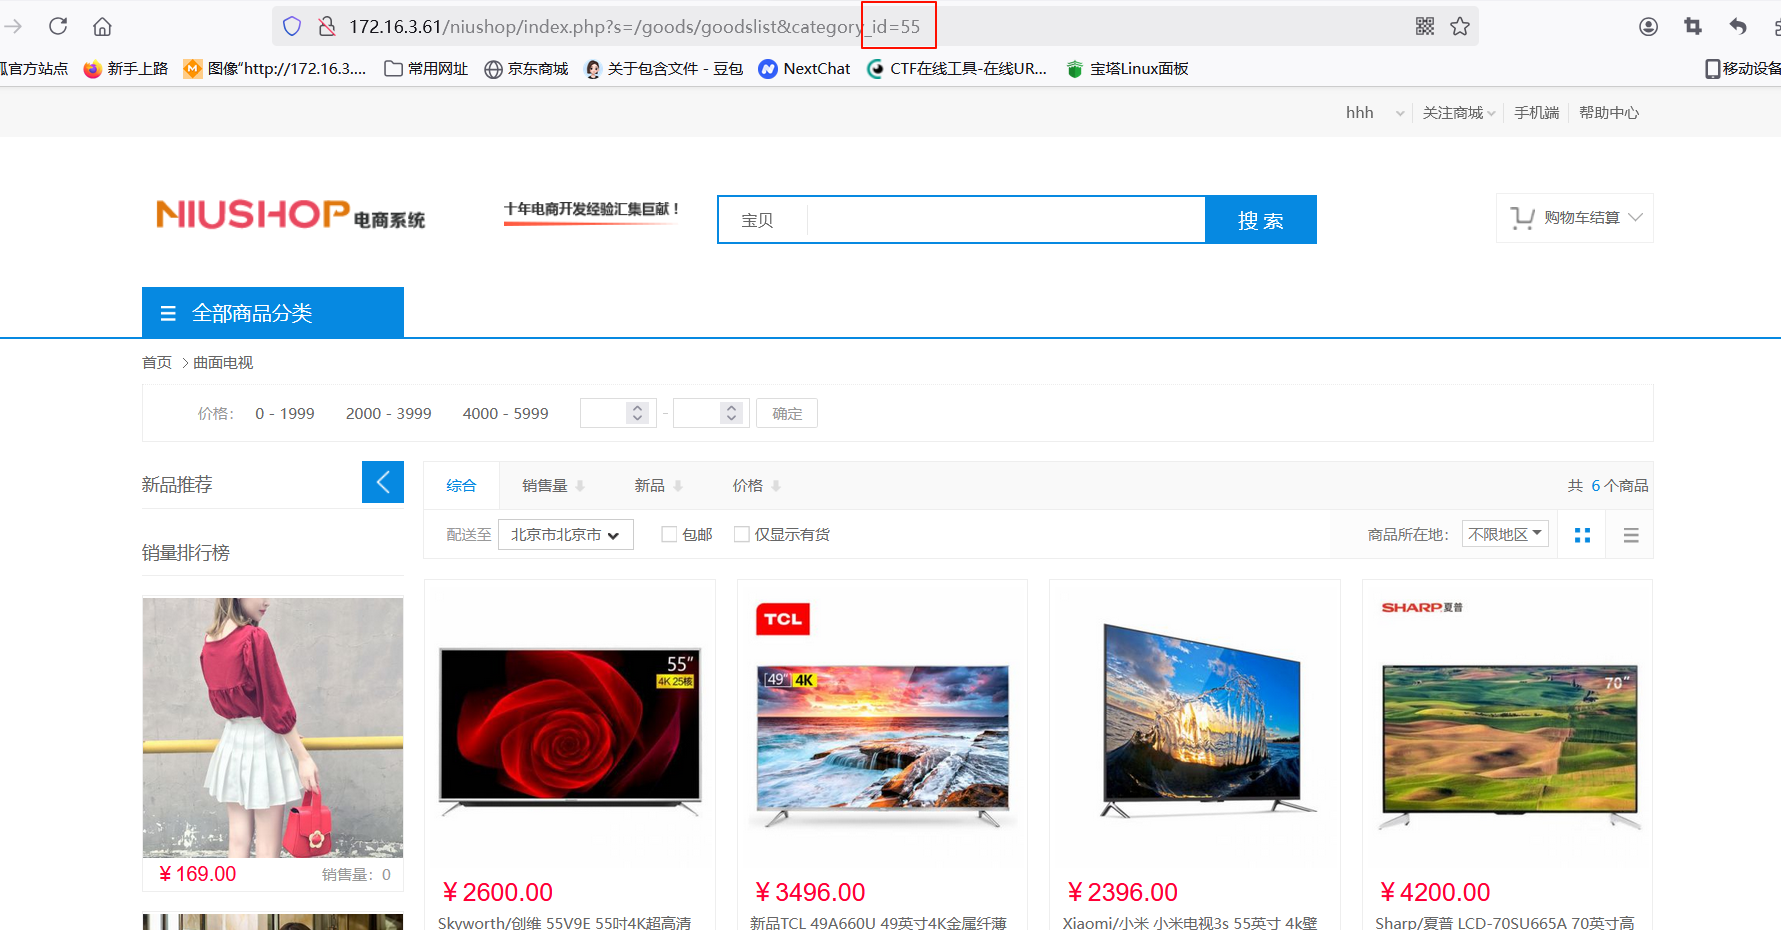Toggle the 包邮 free shipping checkbox
1781x930 pixels.
(x=669, y=534)
